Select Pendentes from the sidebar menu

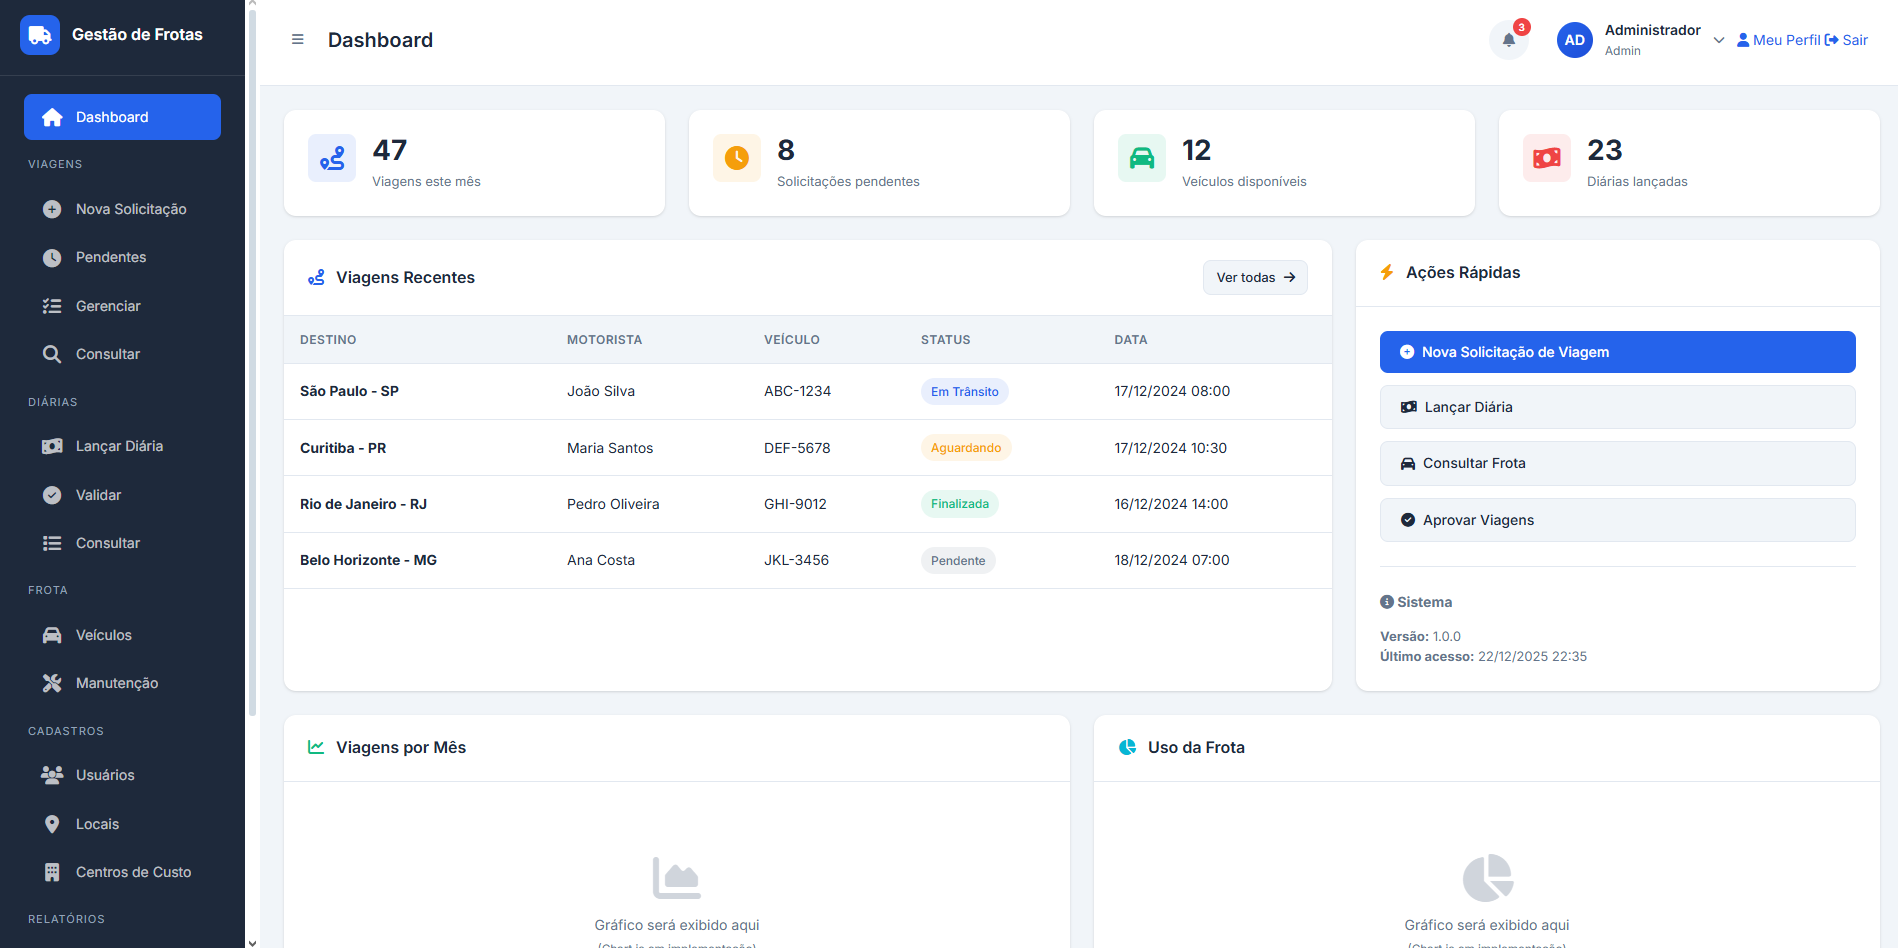coord(110,257)
